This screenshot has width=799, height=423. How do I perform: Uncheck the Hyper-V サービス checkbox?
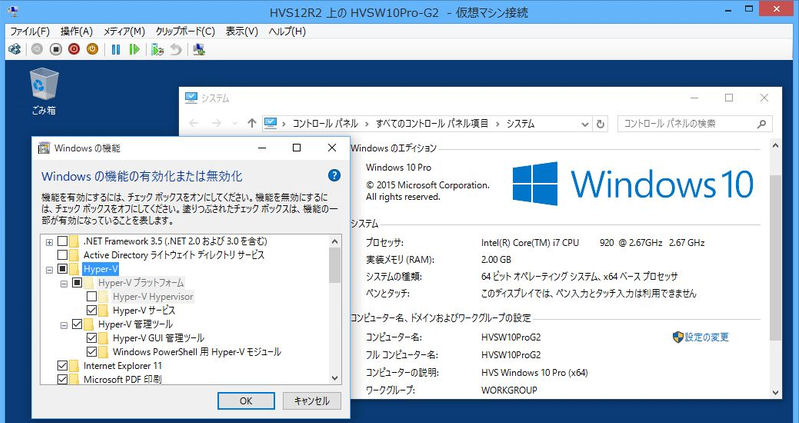[x=92, y=310]
